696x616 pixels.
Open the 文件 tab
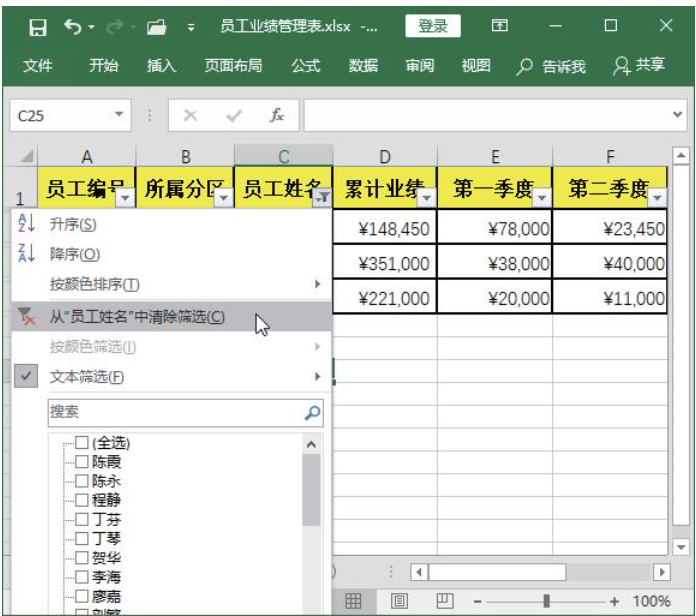point(38,66)
